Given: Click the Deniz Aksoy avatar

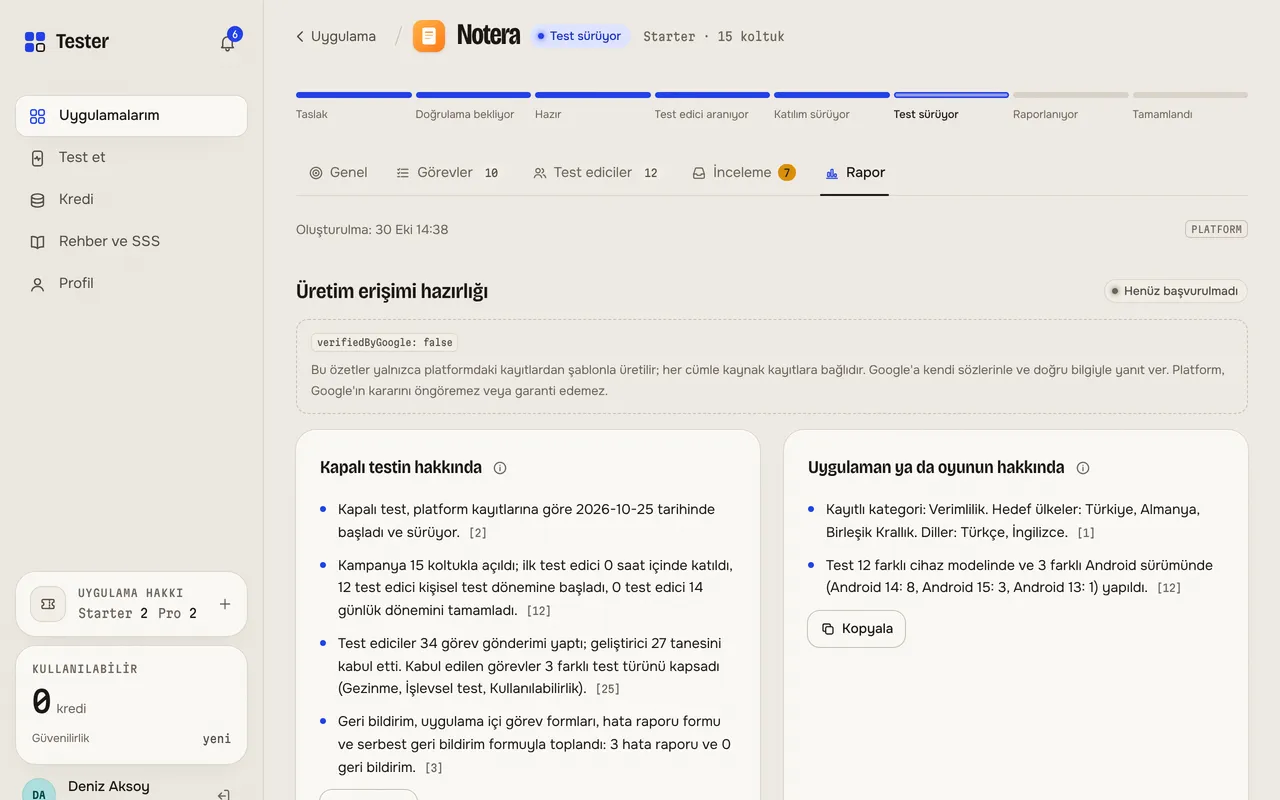Looking at the screenshot, I should point(39,790).
